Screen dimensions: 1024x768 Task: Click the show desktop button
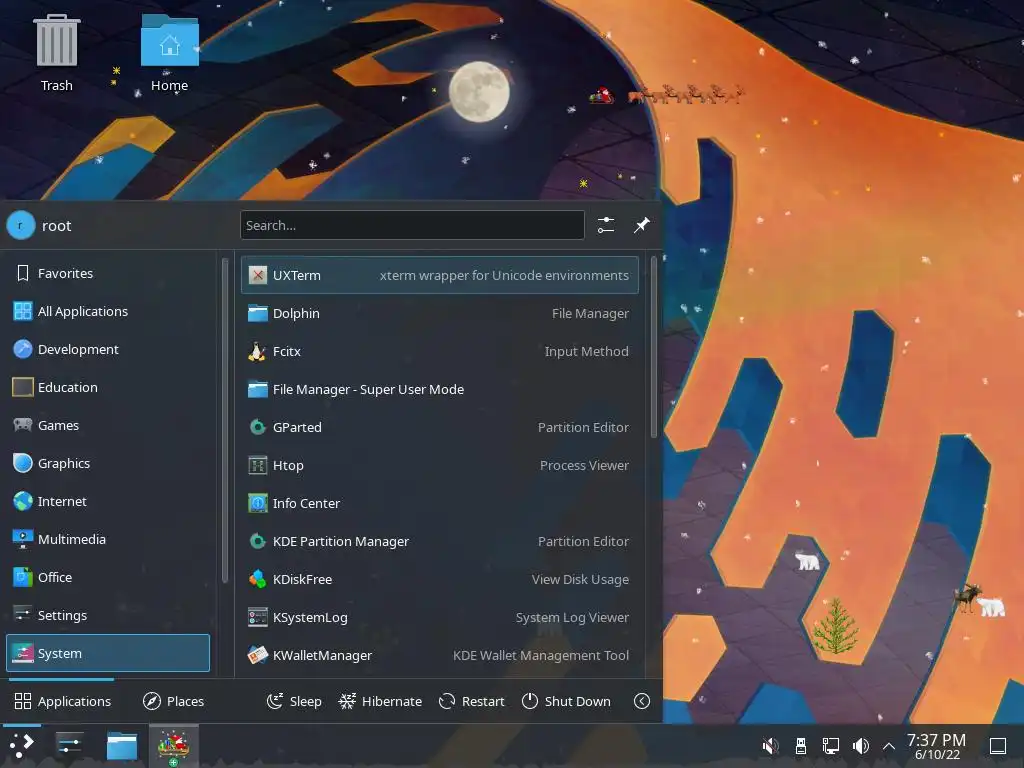tap(998, 746)
